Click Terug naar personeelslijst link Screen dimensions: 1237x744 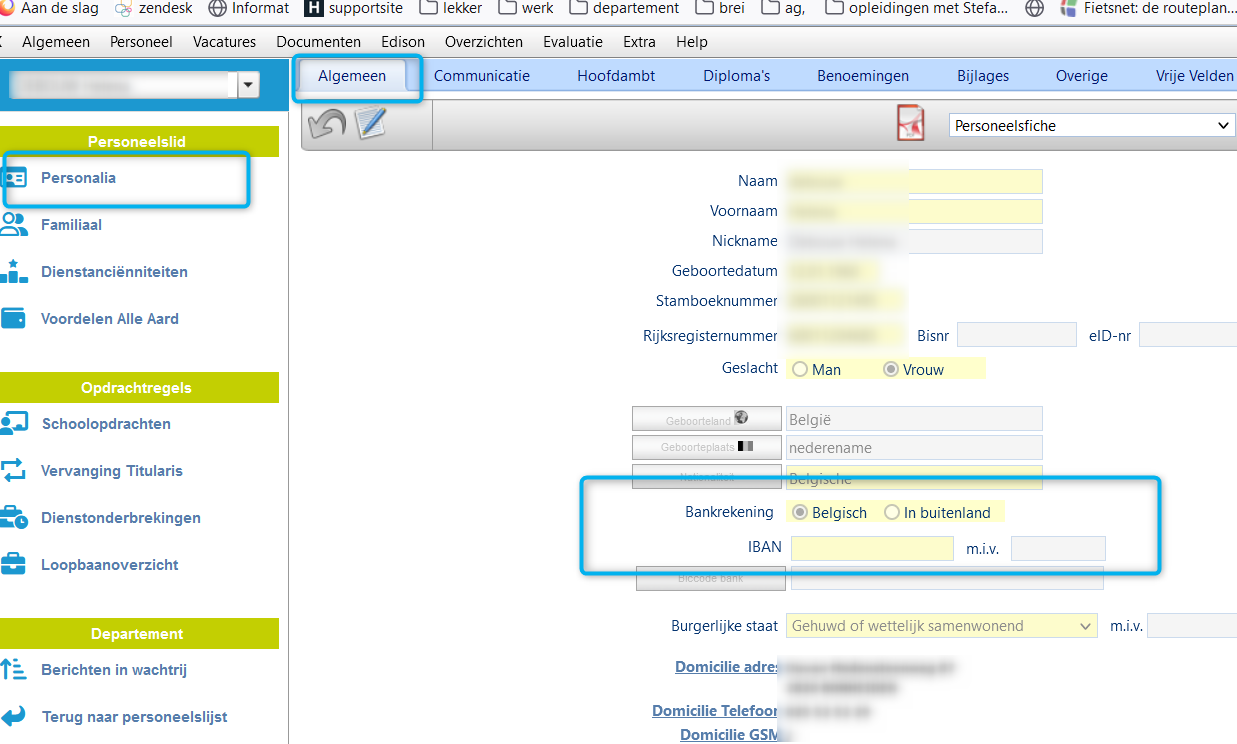coord(134,717)
